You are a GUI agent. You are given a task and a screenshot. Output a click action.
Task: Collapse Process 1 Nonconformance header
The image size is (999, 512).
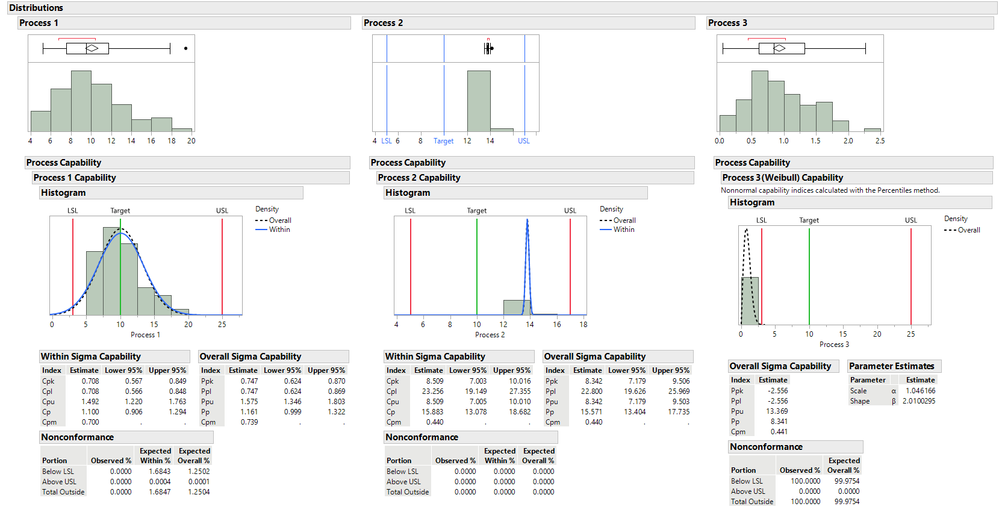tap(126, 437)
